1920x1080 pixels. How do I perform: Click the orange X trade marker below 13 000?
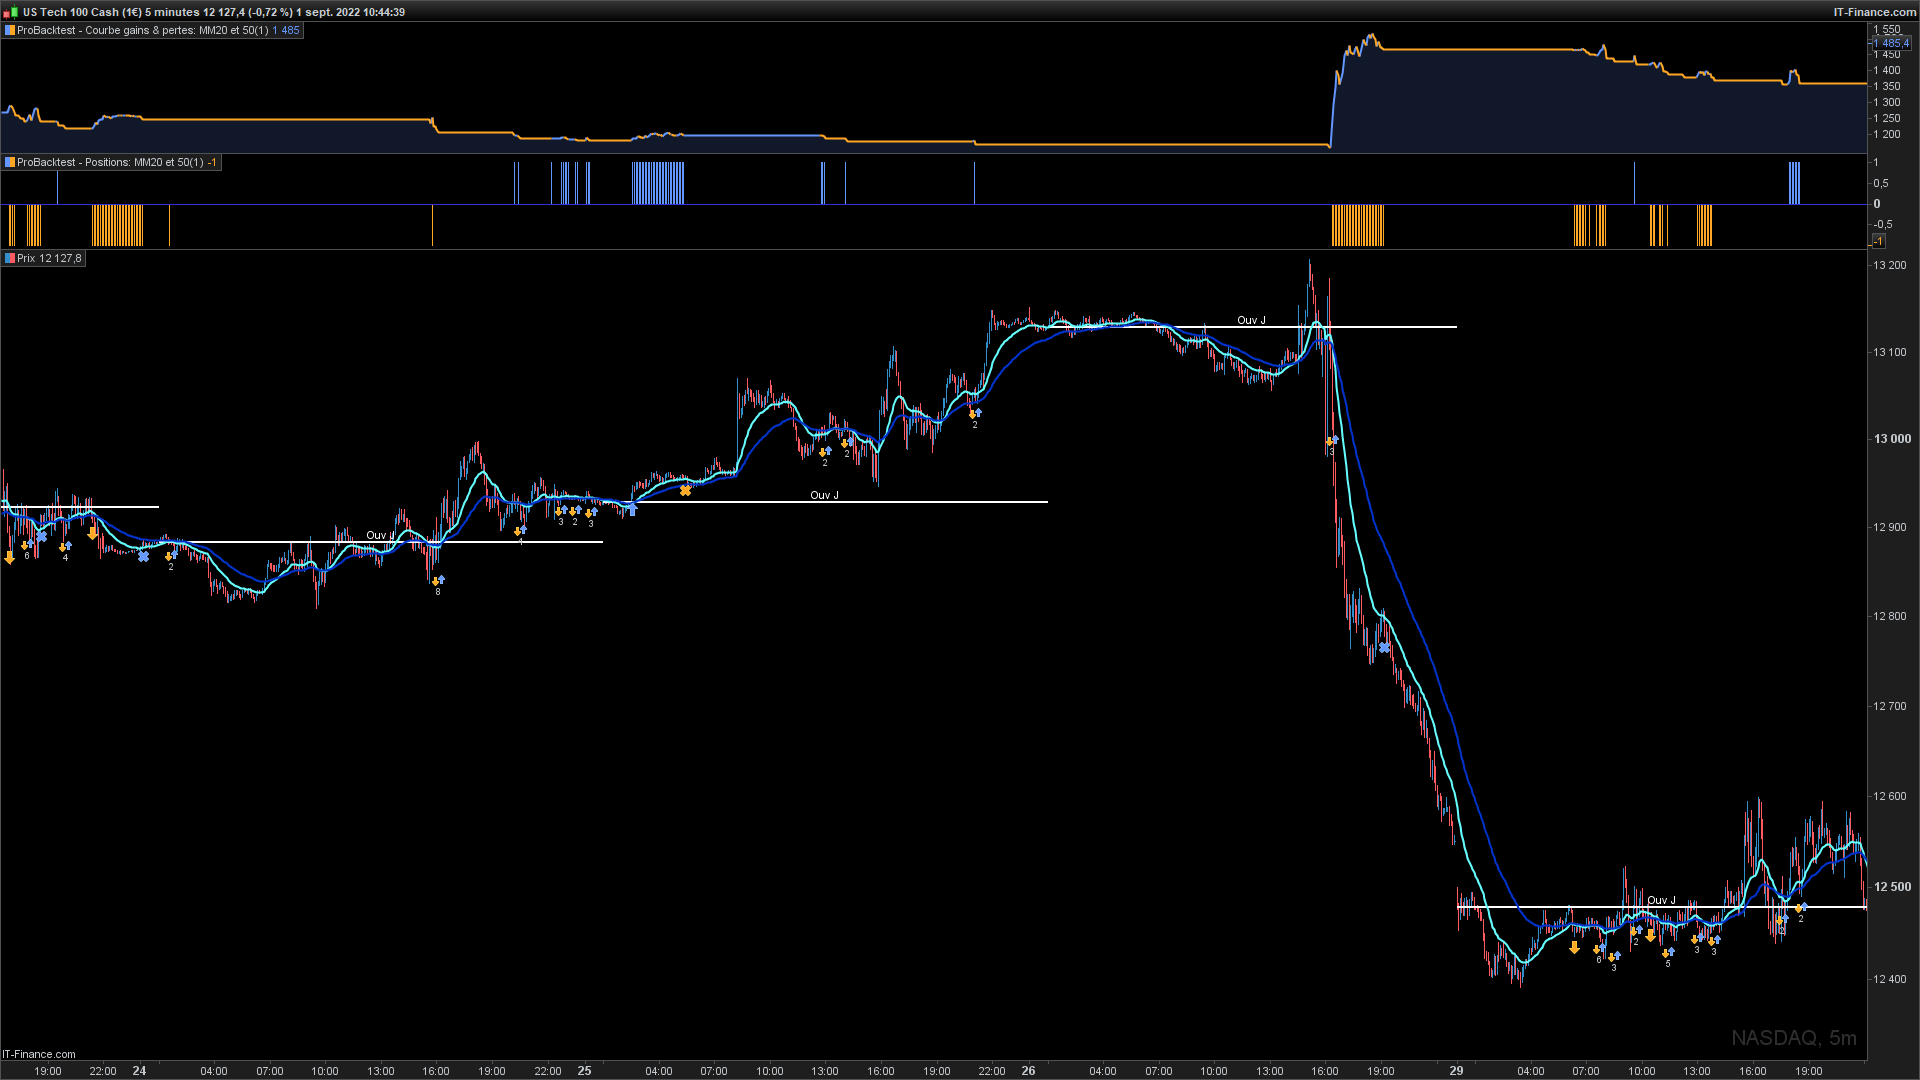click(x=685, y=491)
